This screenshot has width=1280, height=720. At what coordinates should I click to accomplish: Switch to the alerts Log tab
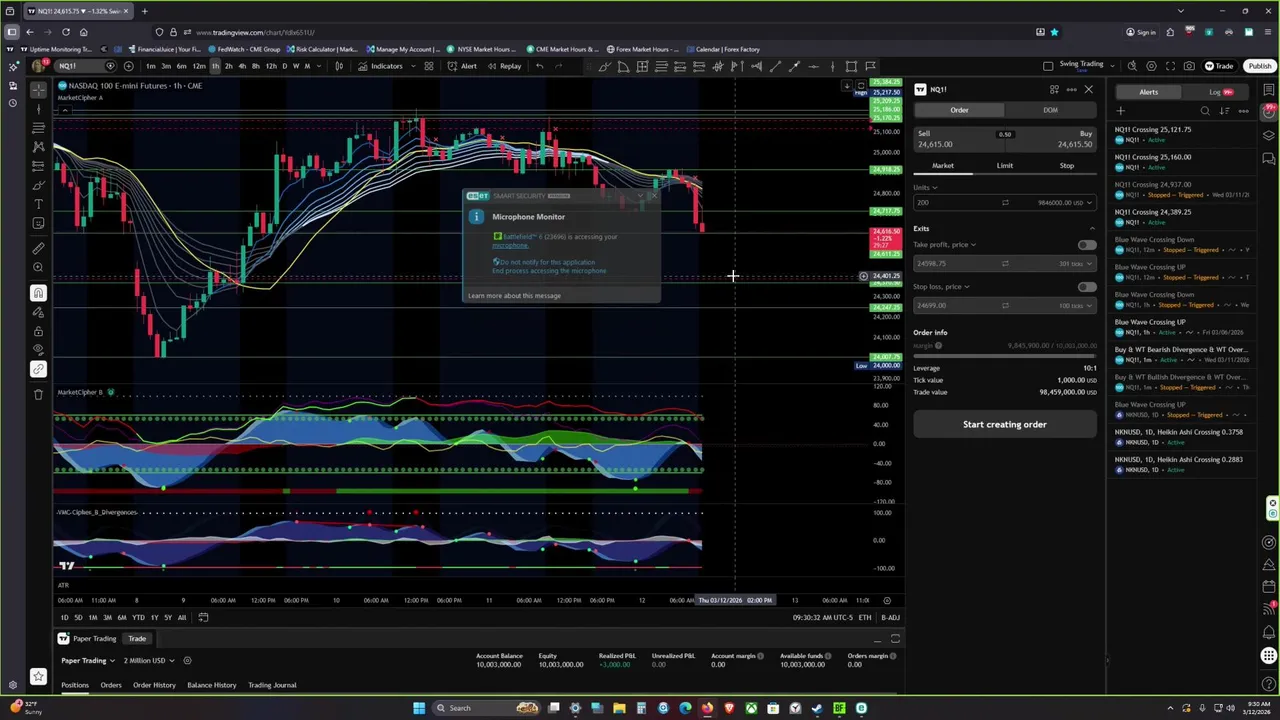[x=1221, y=92]
